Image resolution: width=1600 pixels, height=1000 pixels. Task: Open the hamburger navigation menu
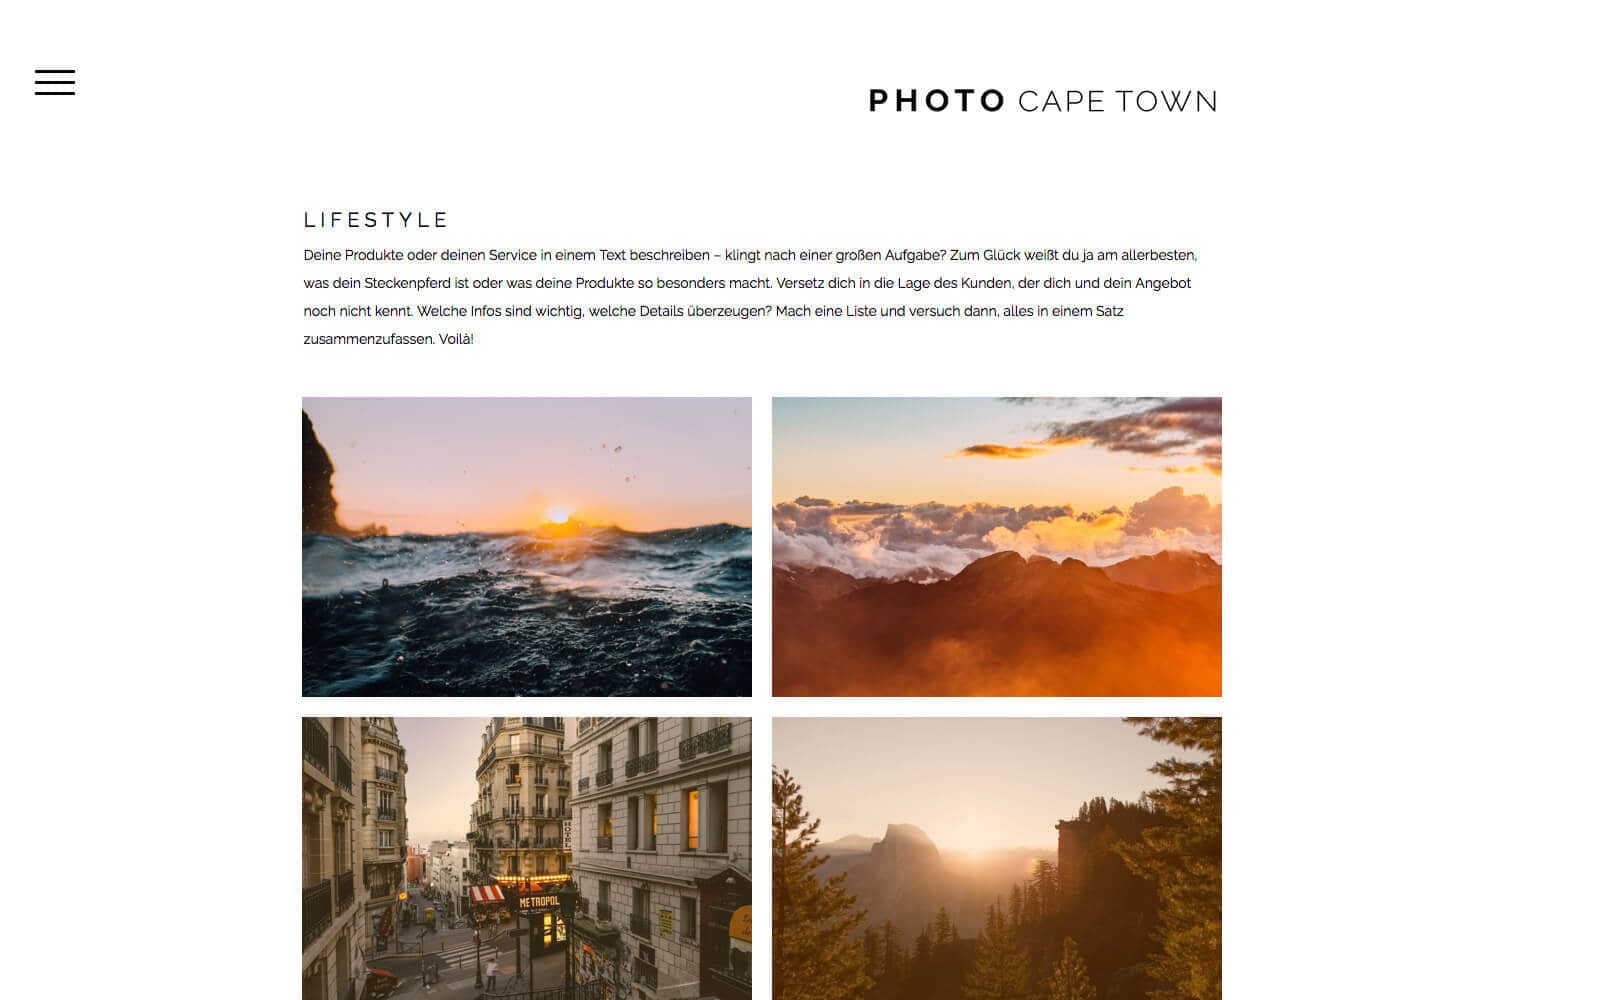55,82
